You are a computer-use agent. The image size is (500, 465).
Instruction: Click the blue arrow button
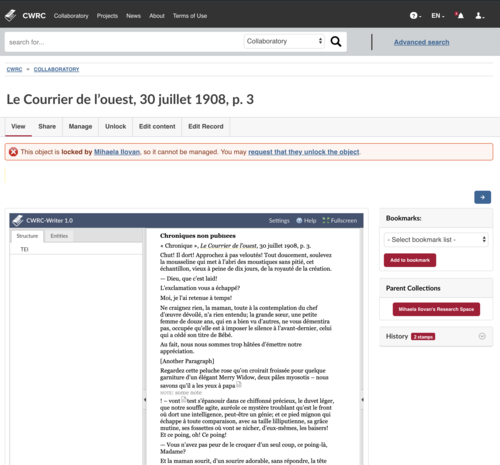(x=482, y=197)
